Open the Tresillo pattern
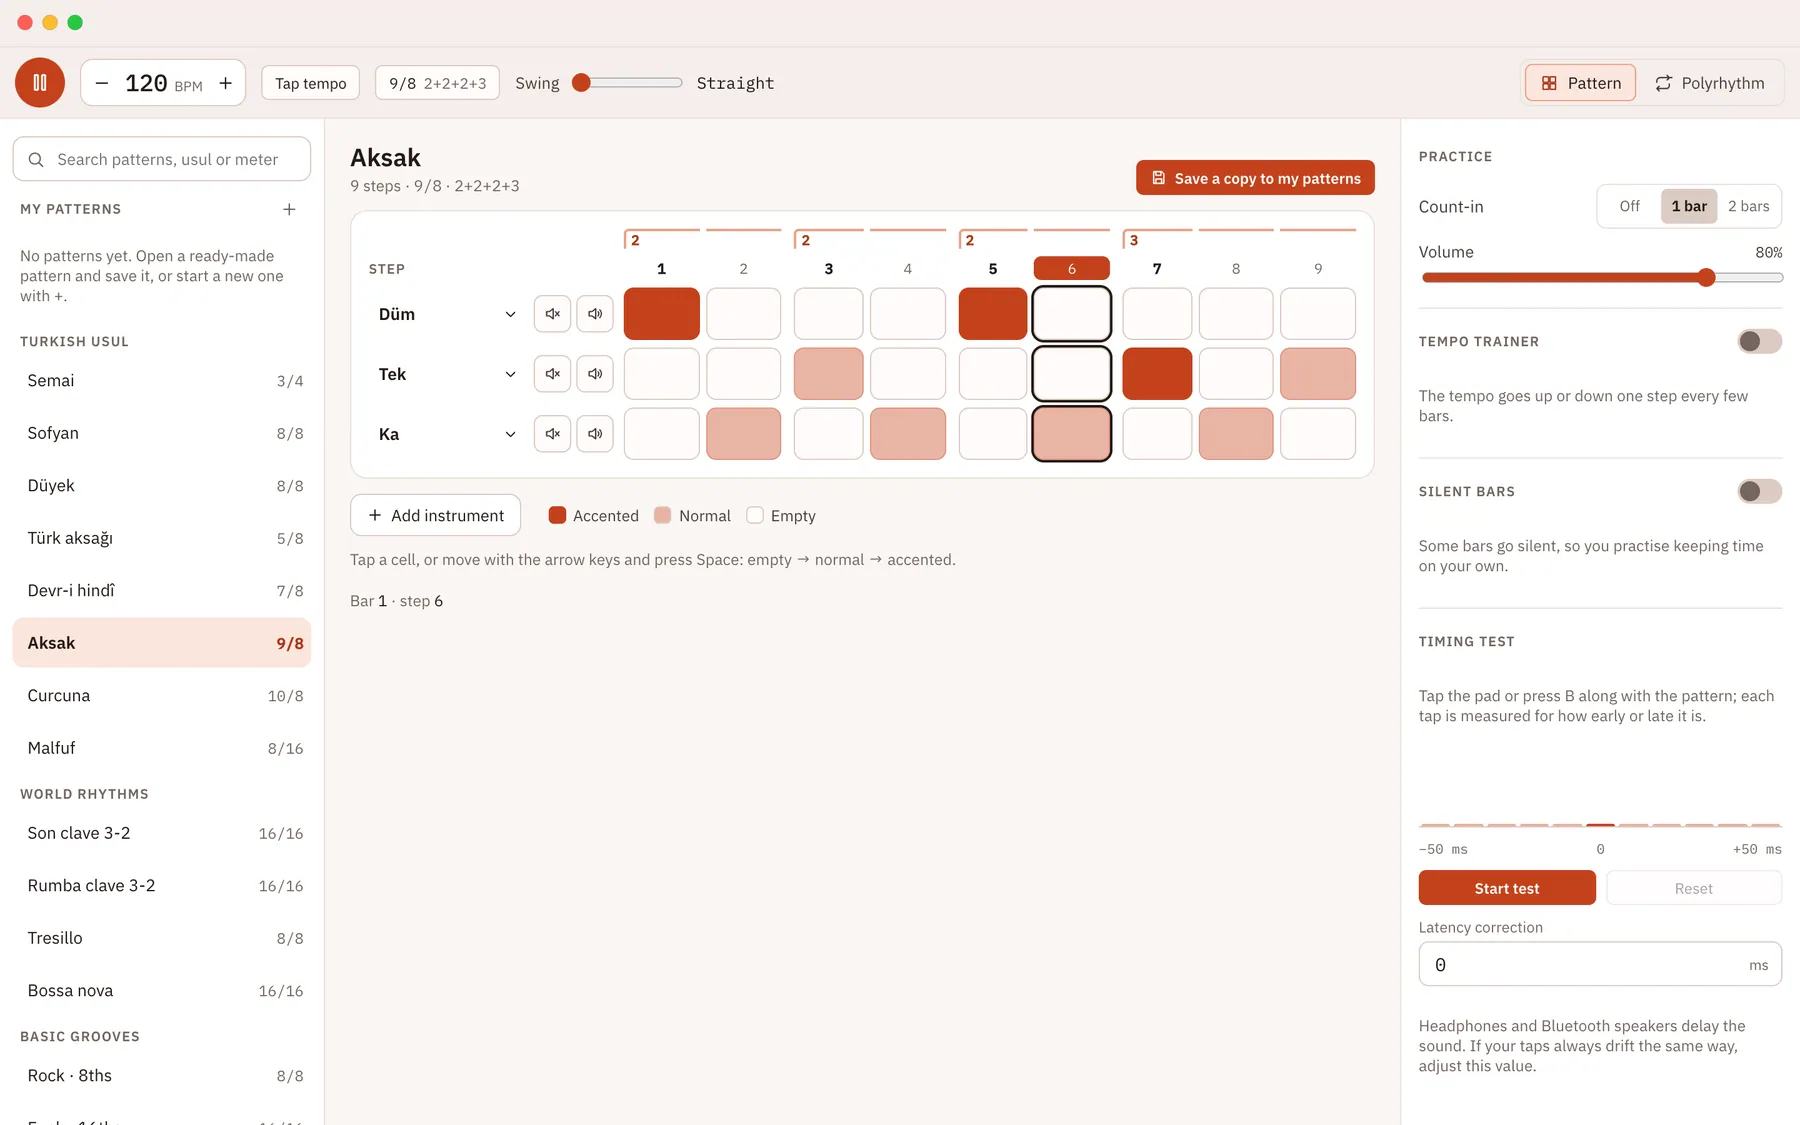 point(162,938)
